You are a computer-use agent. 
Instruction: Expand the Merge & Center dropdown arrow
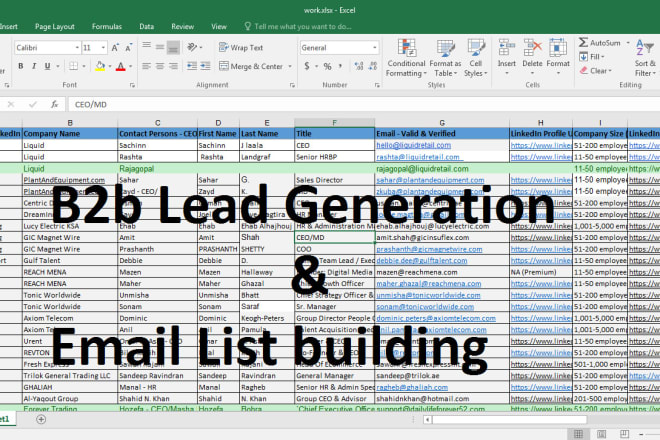pyautogui.click(x=290, y=67)
